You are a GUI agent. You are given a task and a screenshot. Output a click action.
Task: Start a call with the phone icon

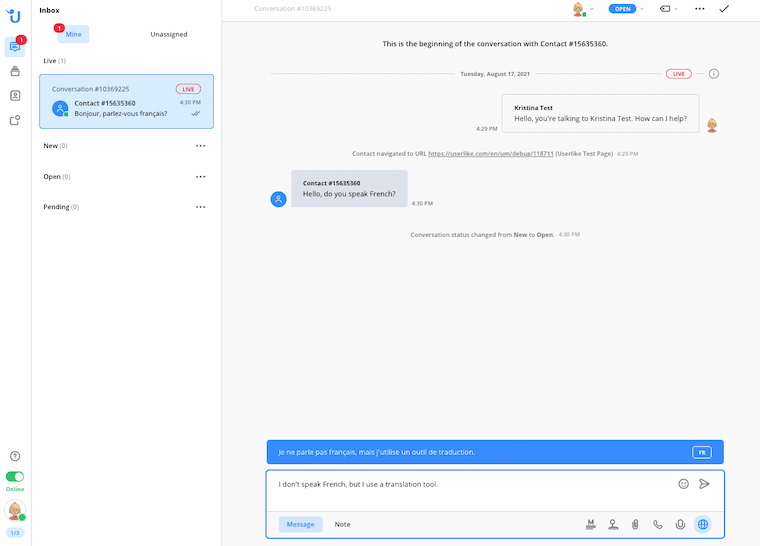658,524
